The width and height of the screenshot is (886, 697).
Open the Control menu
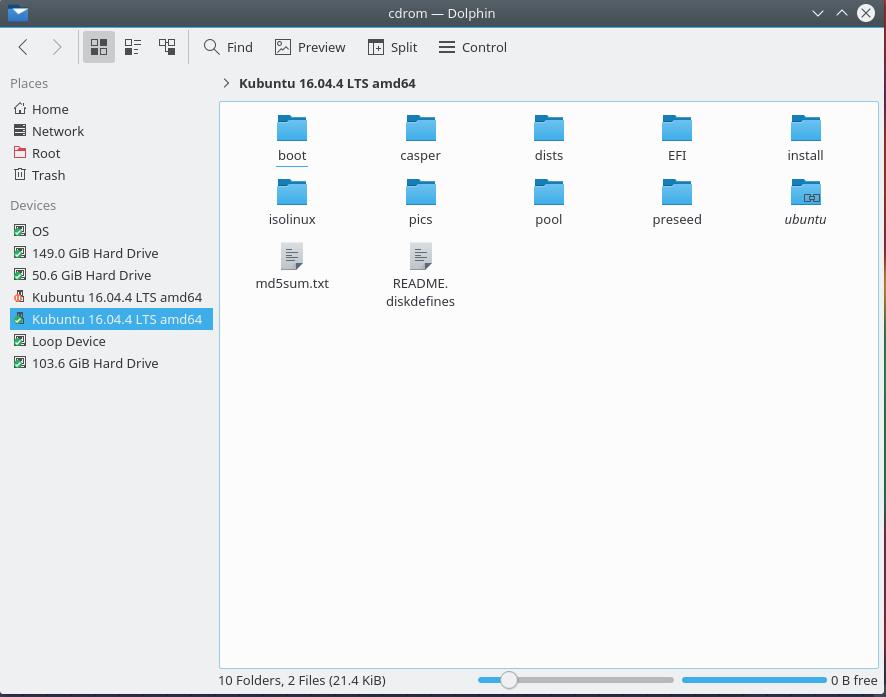(x=473, y=47)
